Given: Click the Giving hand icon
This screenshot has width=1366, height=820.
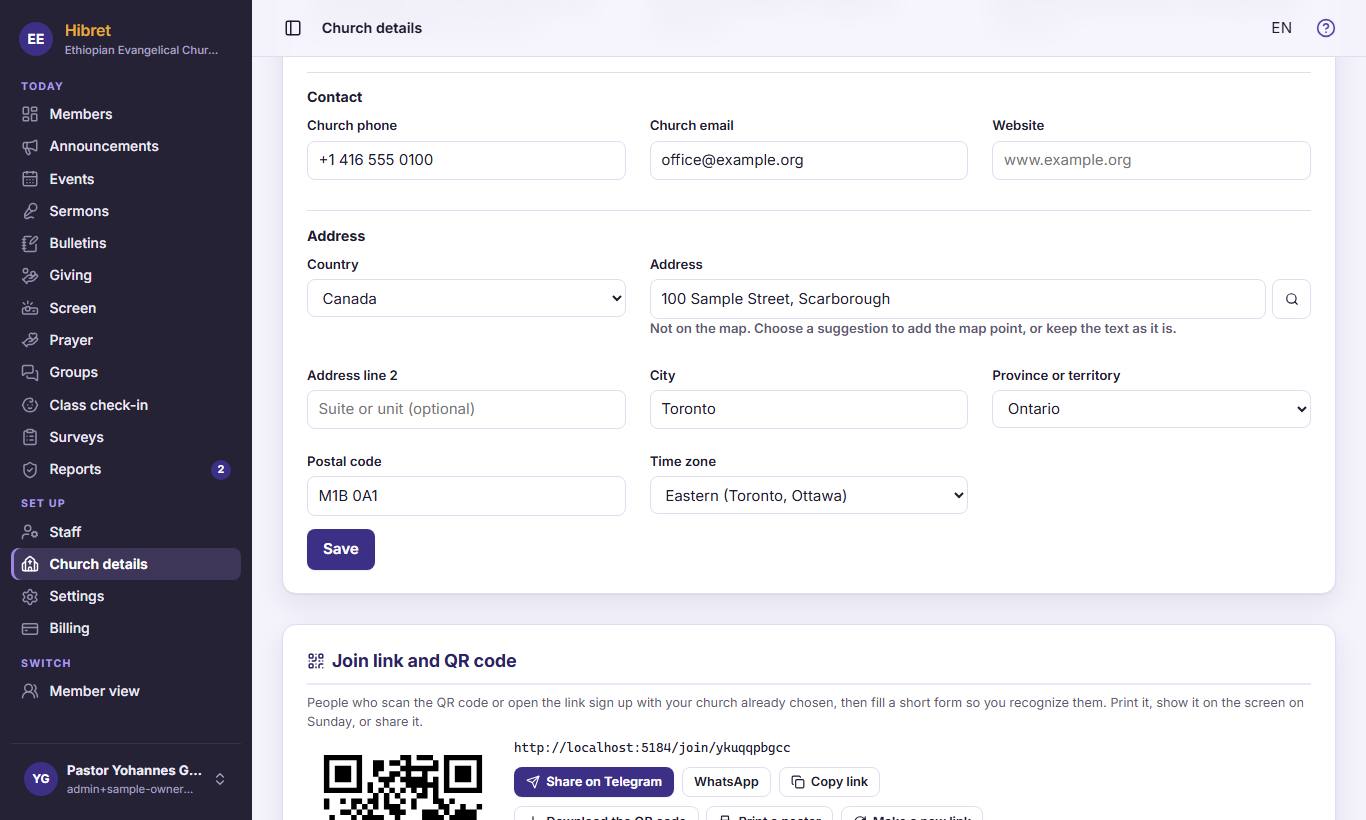Looking at the screenshot, I should tap(30, 275).
